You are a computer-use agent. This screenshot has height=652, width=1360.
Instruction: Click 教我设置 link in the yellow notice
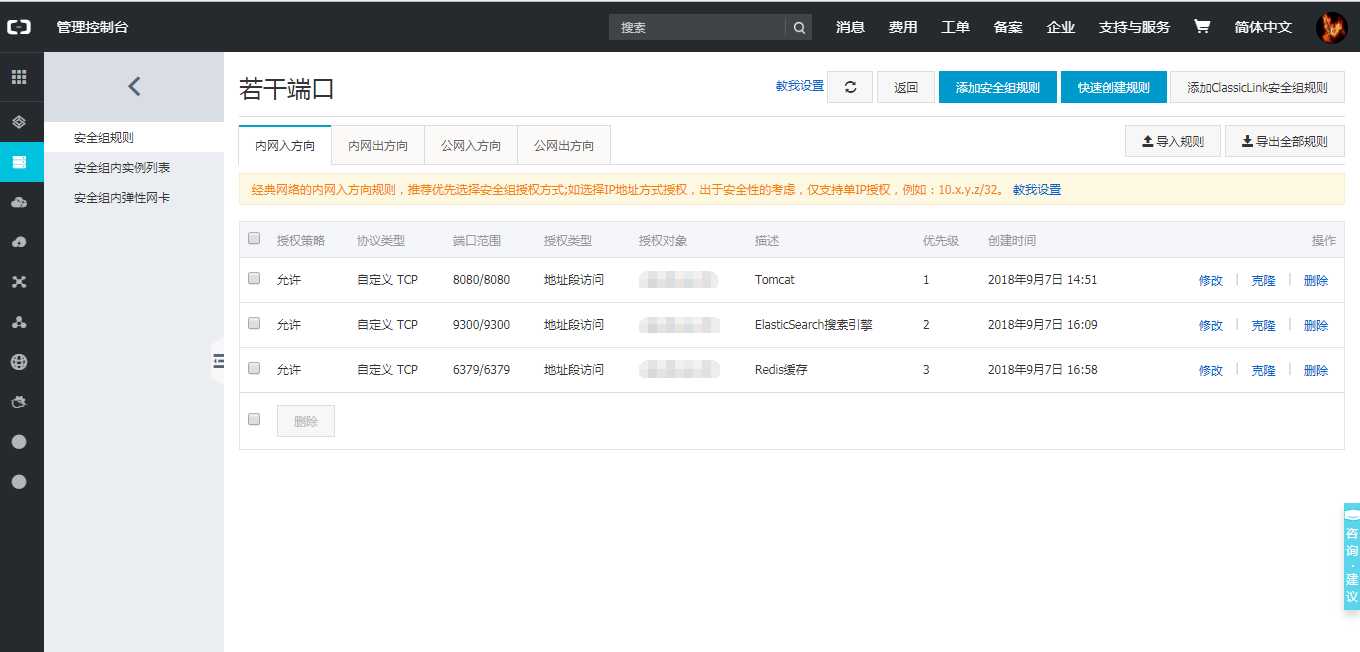(1037, 189)
